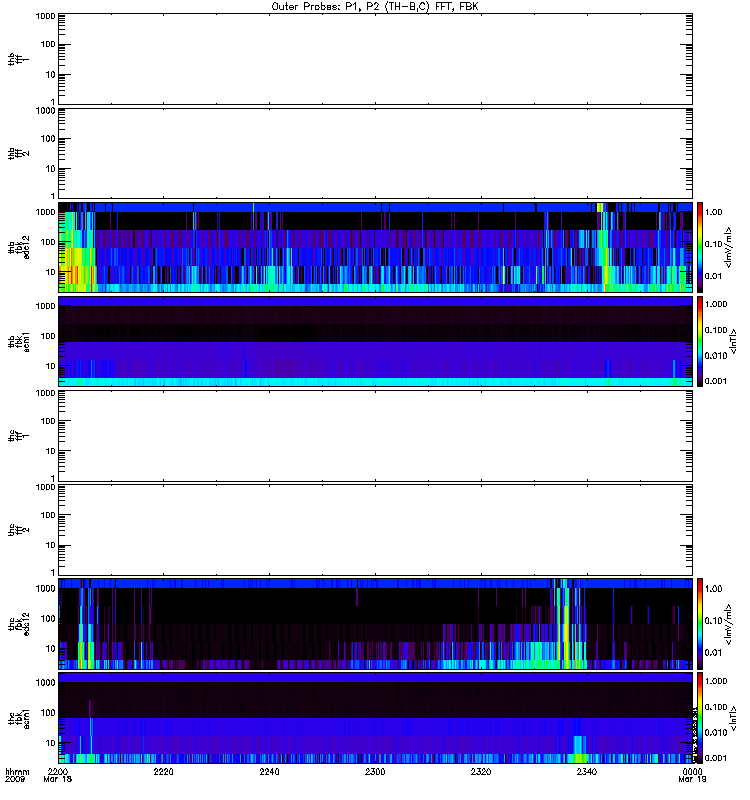The height and width of the screenshot is (800, 750).
Task: Click the empty thc fff 1 panel
Action: (x=375, y=436)
